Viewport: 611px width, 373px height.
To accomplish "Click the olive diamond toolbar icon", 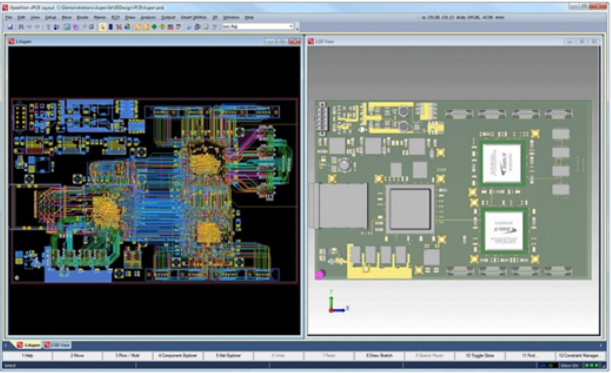I will click(162, 27).
